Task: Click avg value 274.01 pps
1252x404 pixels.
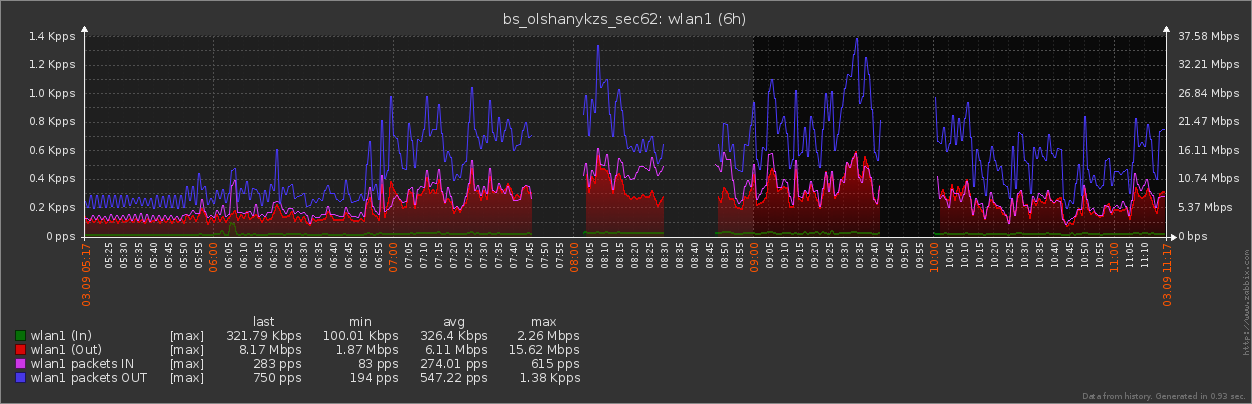Action: coord(455,364)
